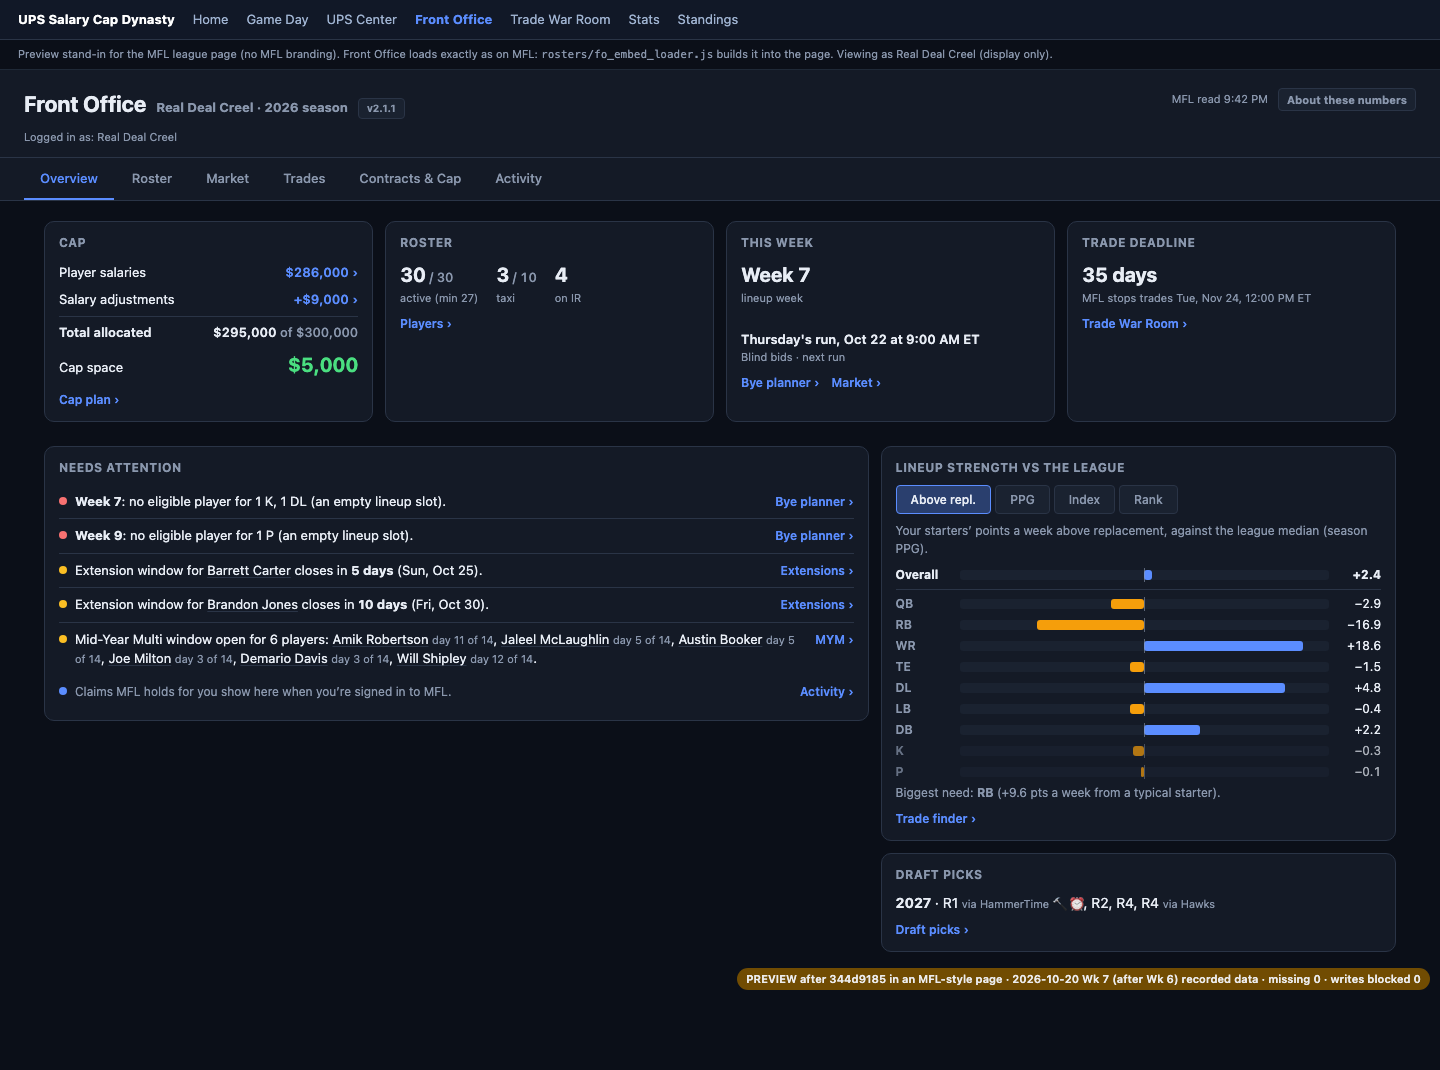Open Market link in This Week card
Screen dimensions: 1440x1070
[x=856, y=383]
